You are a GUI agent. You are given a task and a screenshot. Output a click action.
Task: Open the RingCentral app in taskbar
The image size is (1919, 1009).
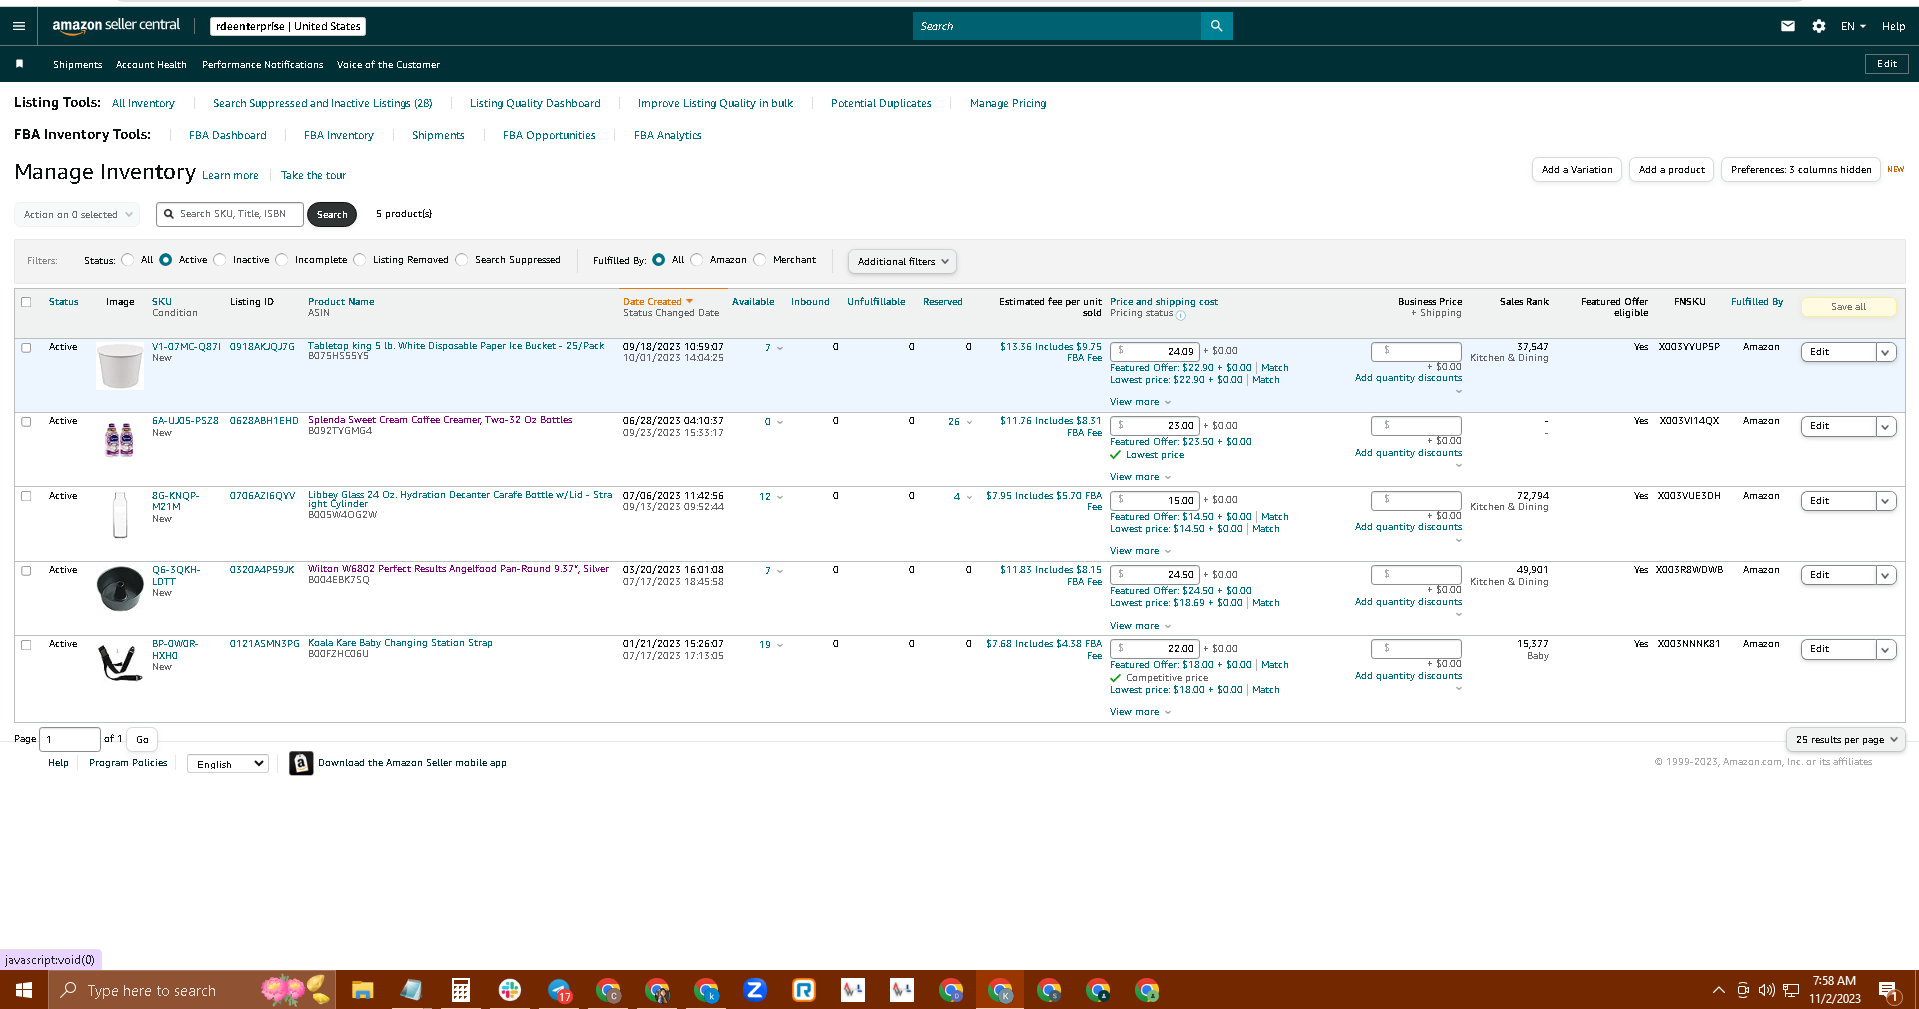point(804,990)
